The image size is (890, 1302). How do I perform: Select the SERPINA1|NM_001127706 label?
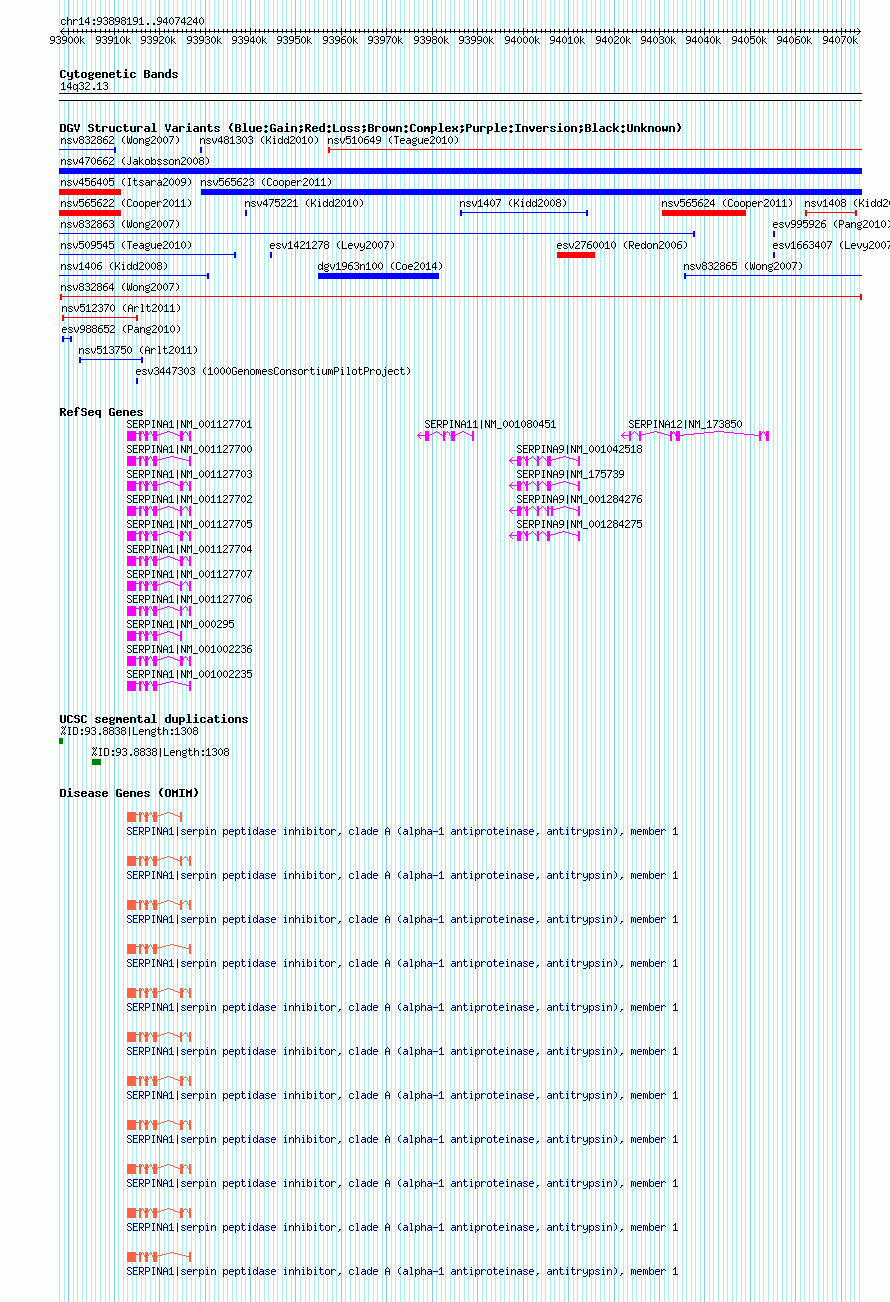(x=189, y=599)
